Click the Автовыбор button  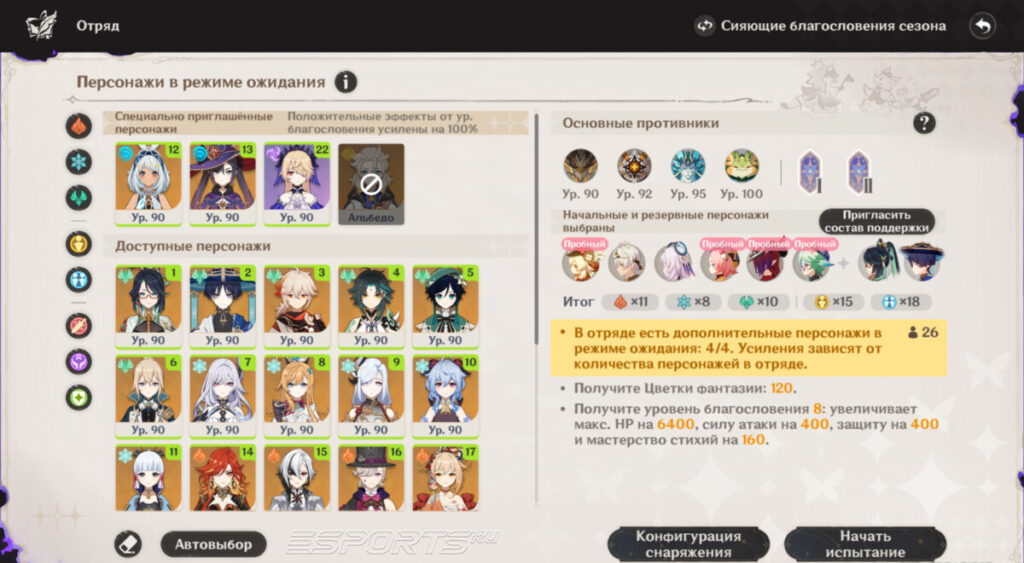[214, 544]
